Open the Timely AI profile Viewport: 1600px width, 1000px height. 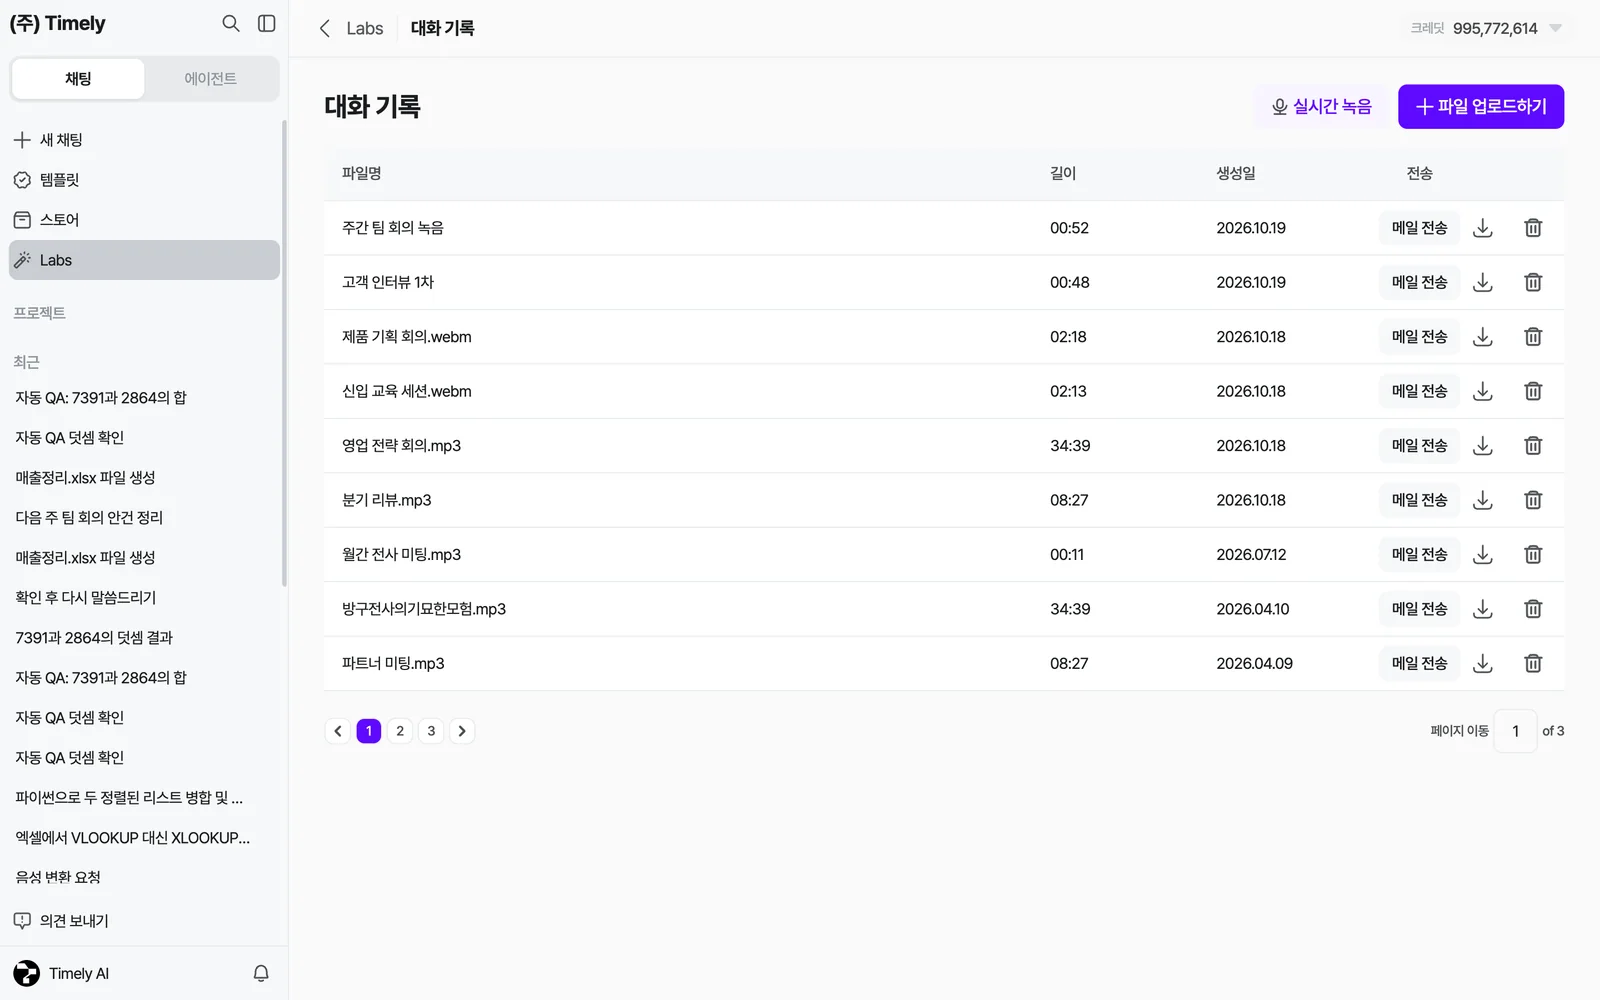61,973
